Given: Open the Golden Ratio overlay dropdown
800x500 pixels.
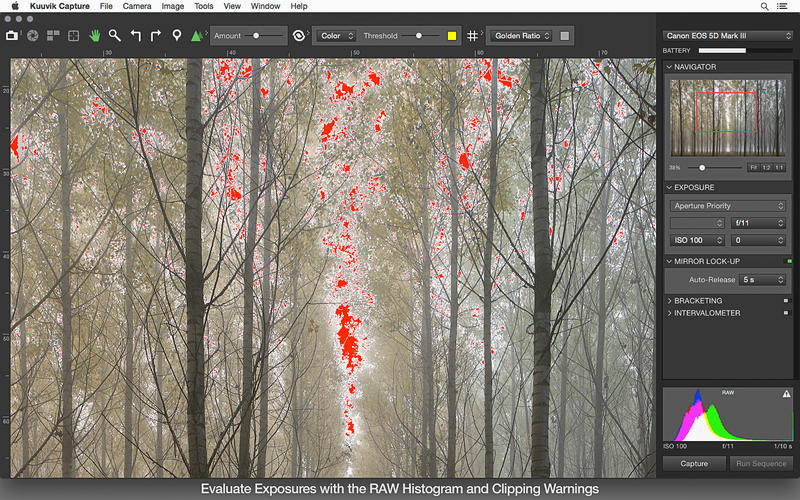Looking at the screenshot, I should (520, 36).
